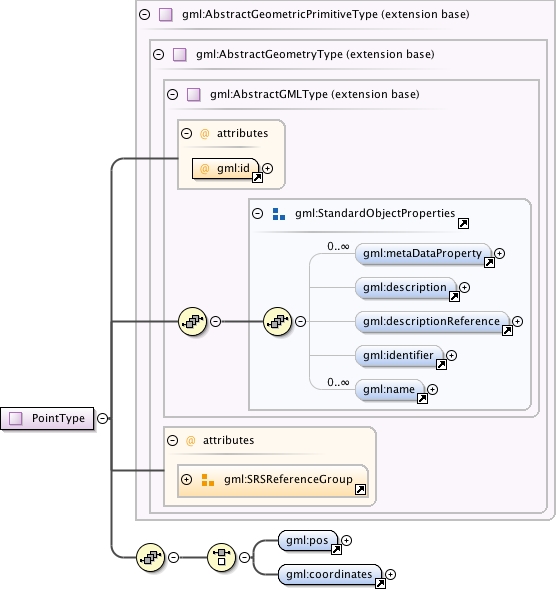Collapse attributes box containing gml:SRSReferenceGroup

[x=172, y=441]
